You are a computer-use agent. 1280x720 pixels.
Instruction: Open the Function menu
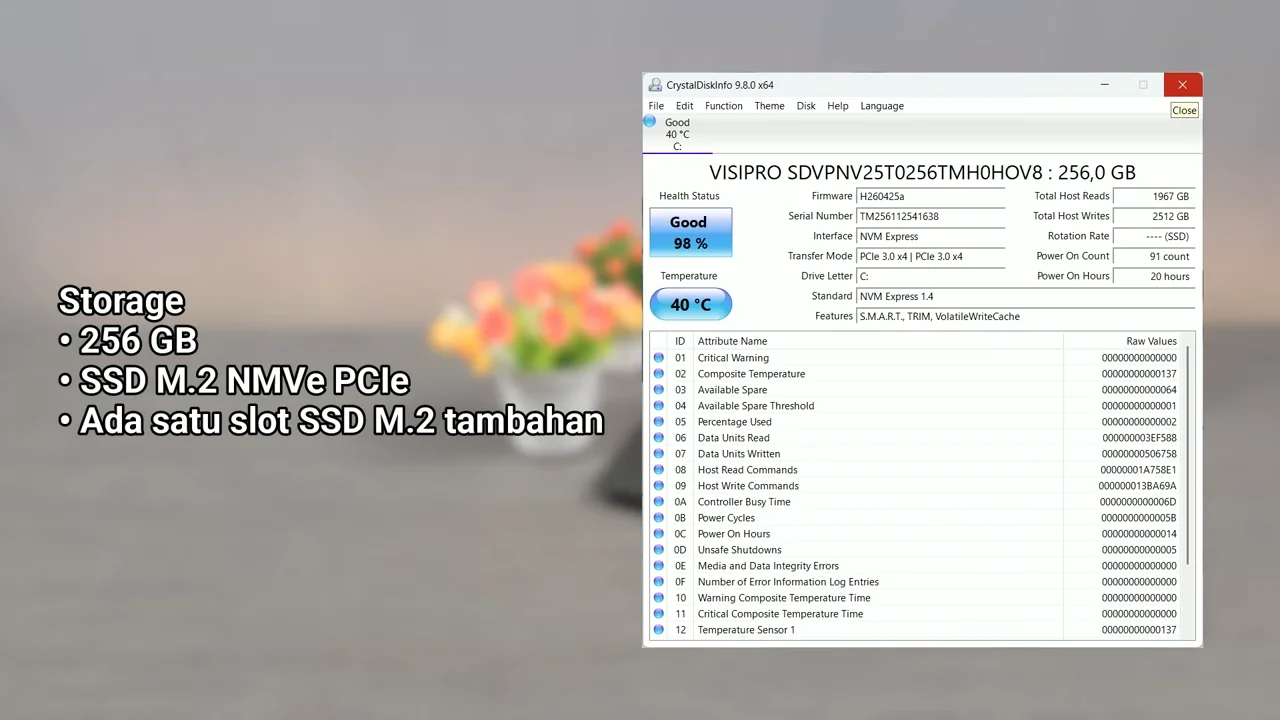pyautogui.click(x=724, y=106)
